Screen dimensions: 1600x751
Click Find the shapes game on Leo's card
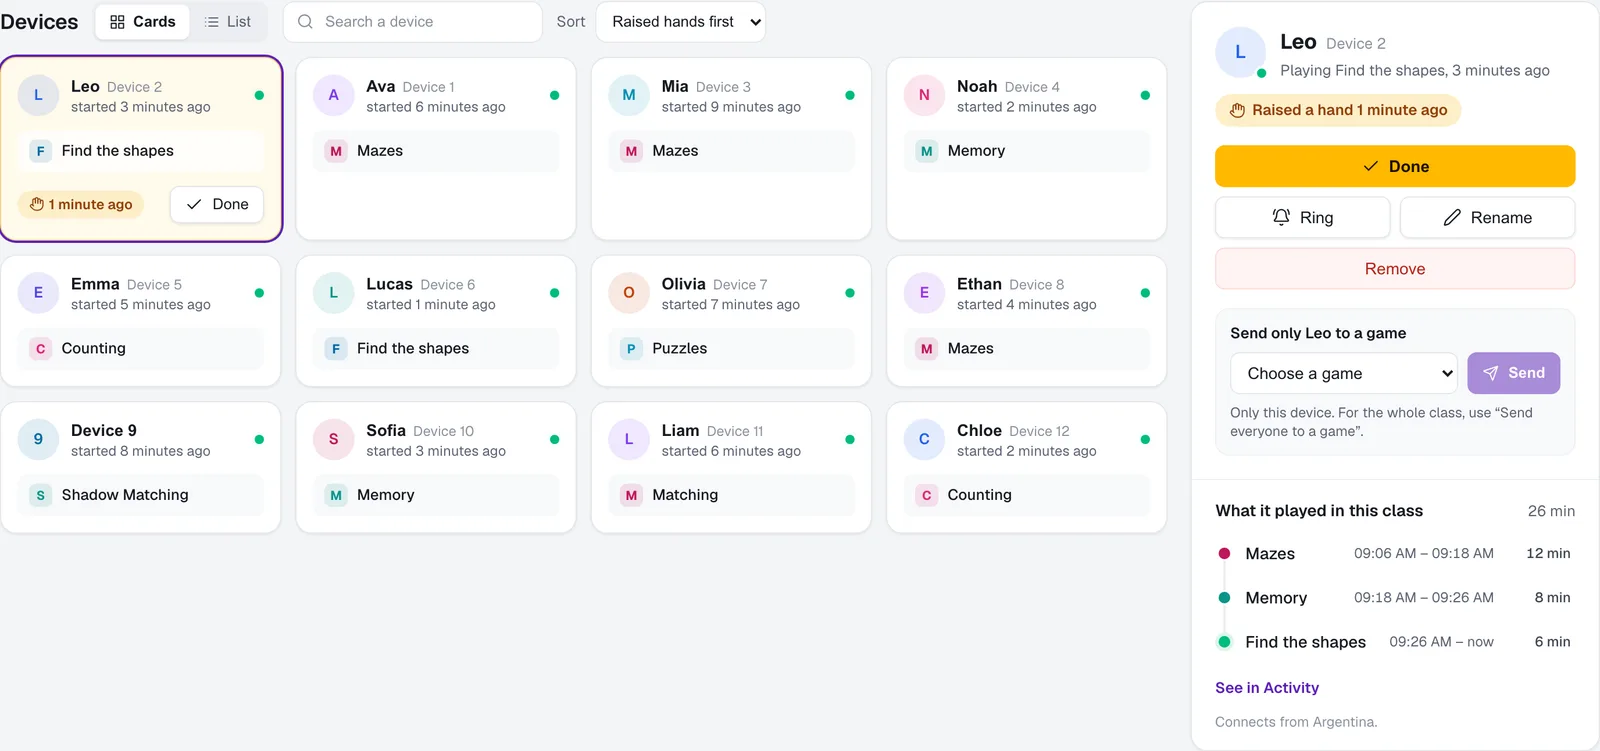(x=141, y=151)
